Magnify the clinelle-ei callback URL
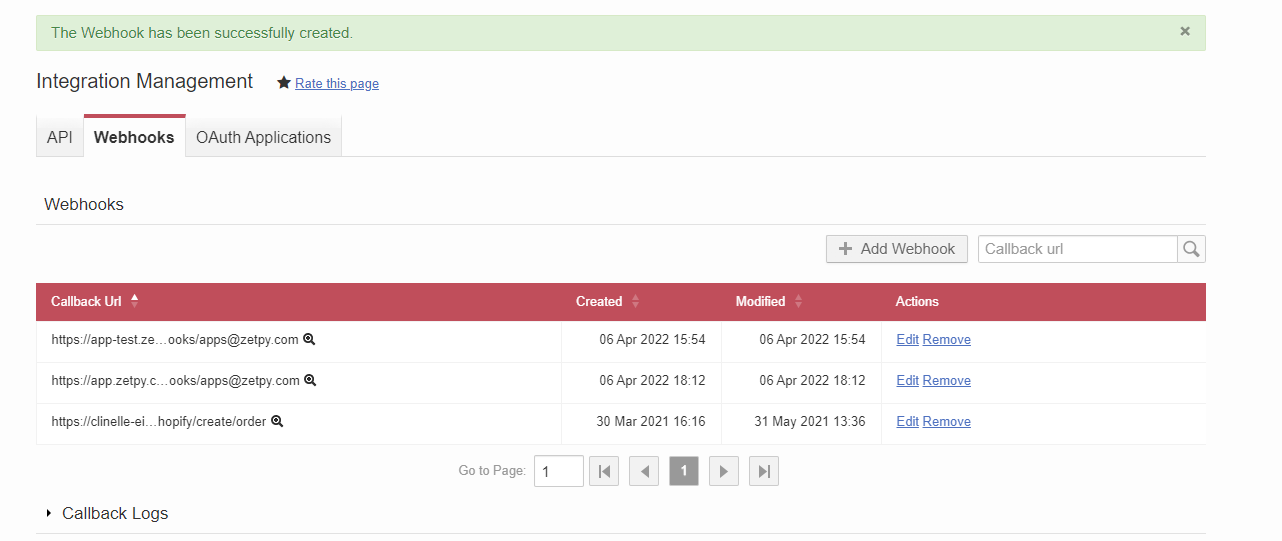 277,422
